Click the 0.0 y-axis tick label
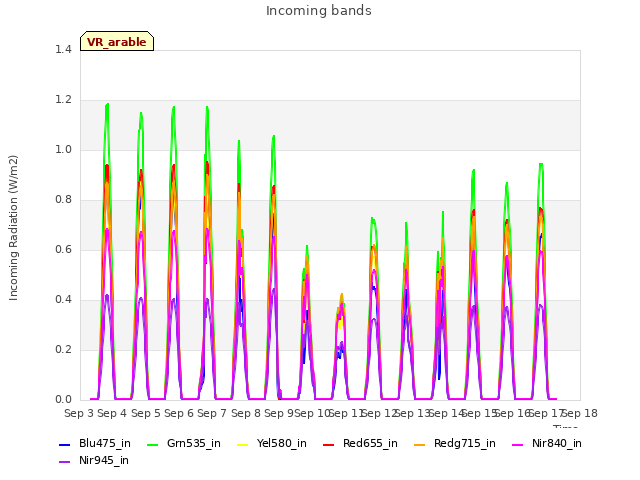The width and height of the screenshot is (640, 480). (63, 399)
